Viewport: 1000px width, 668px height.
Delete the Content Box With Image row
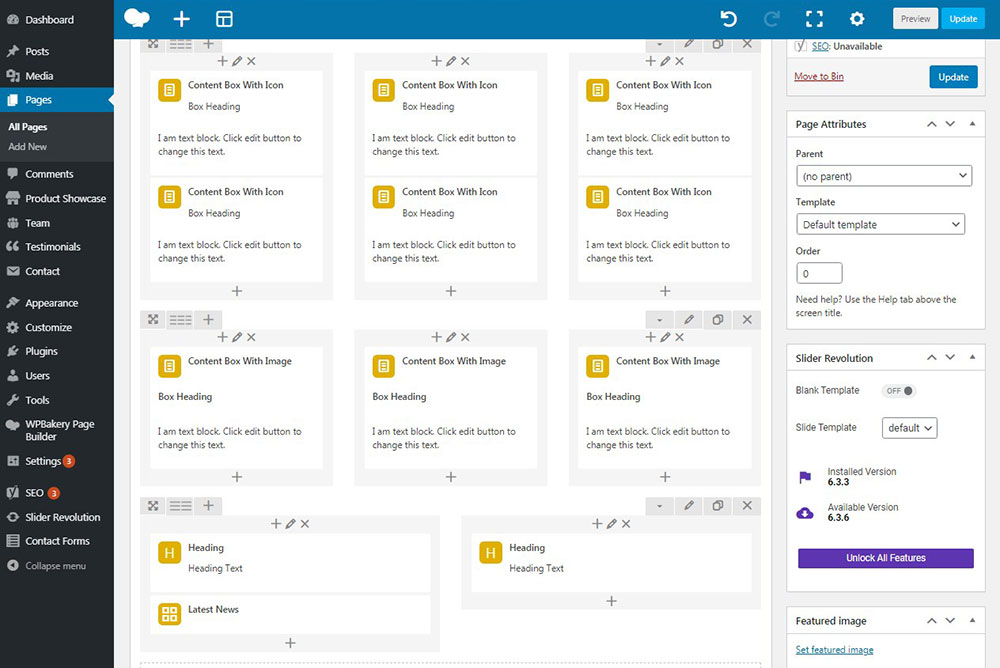coord(747,319)
